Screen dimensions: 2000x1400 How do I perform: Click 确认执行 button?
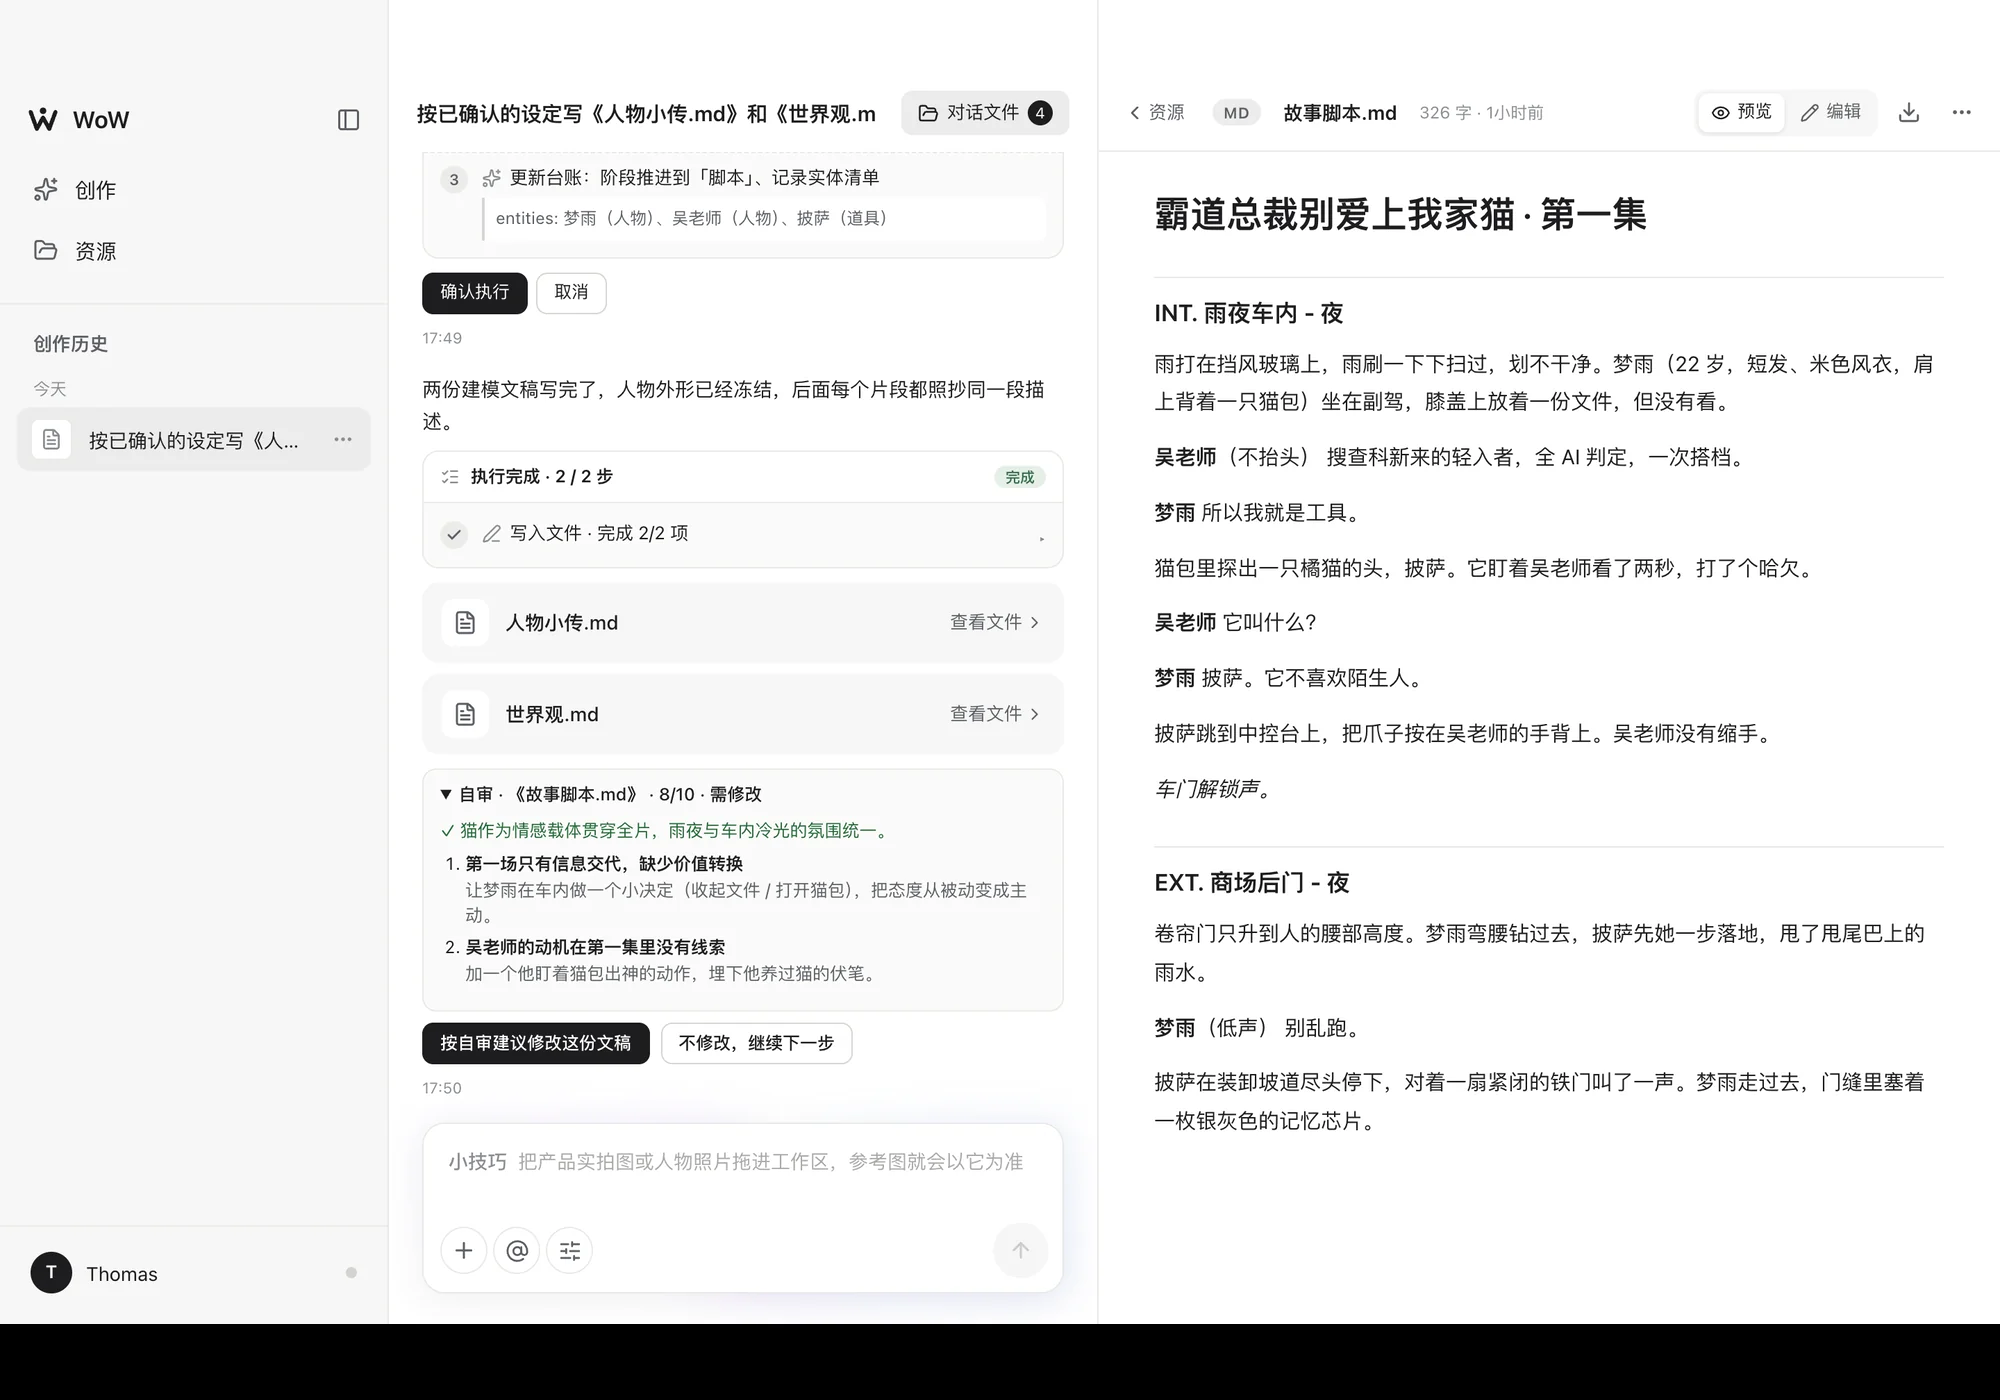pos(474,293)
